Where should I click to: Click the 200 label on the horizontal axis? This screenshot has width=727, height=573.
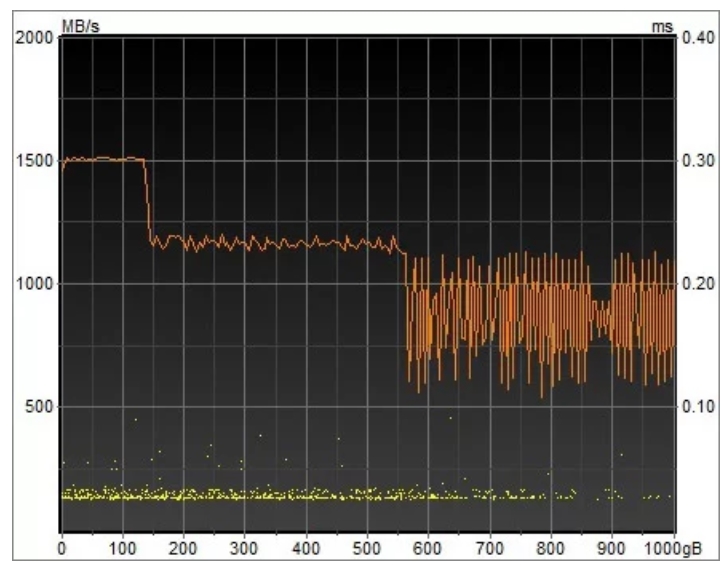[183, 548]
